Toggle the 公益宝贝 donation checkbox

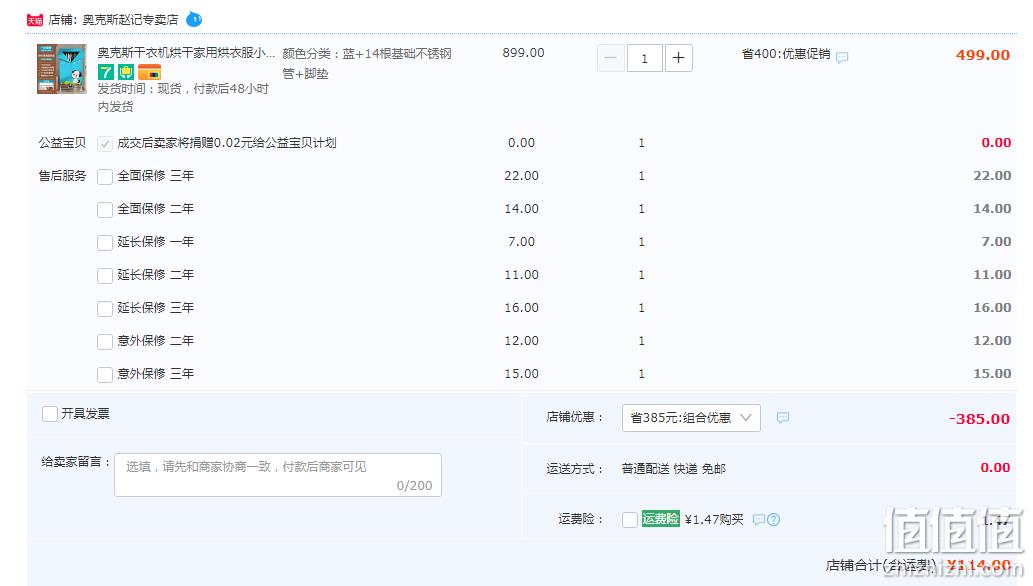pyautogui.click(x=105, y=144)
